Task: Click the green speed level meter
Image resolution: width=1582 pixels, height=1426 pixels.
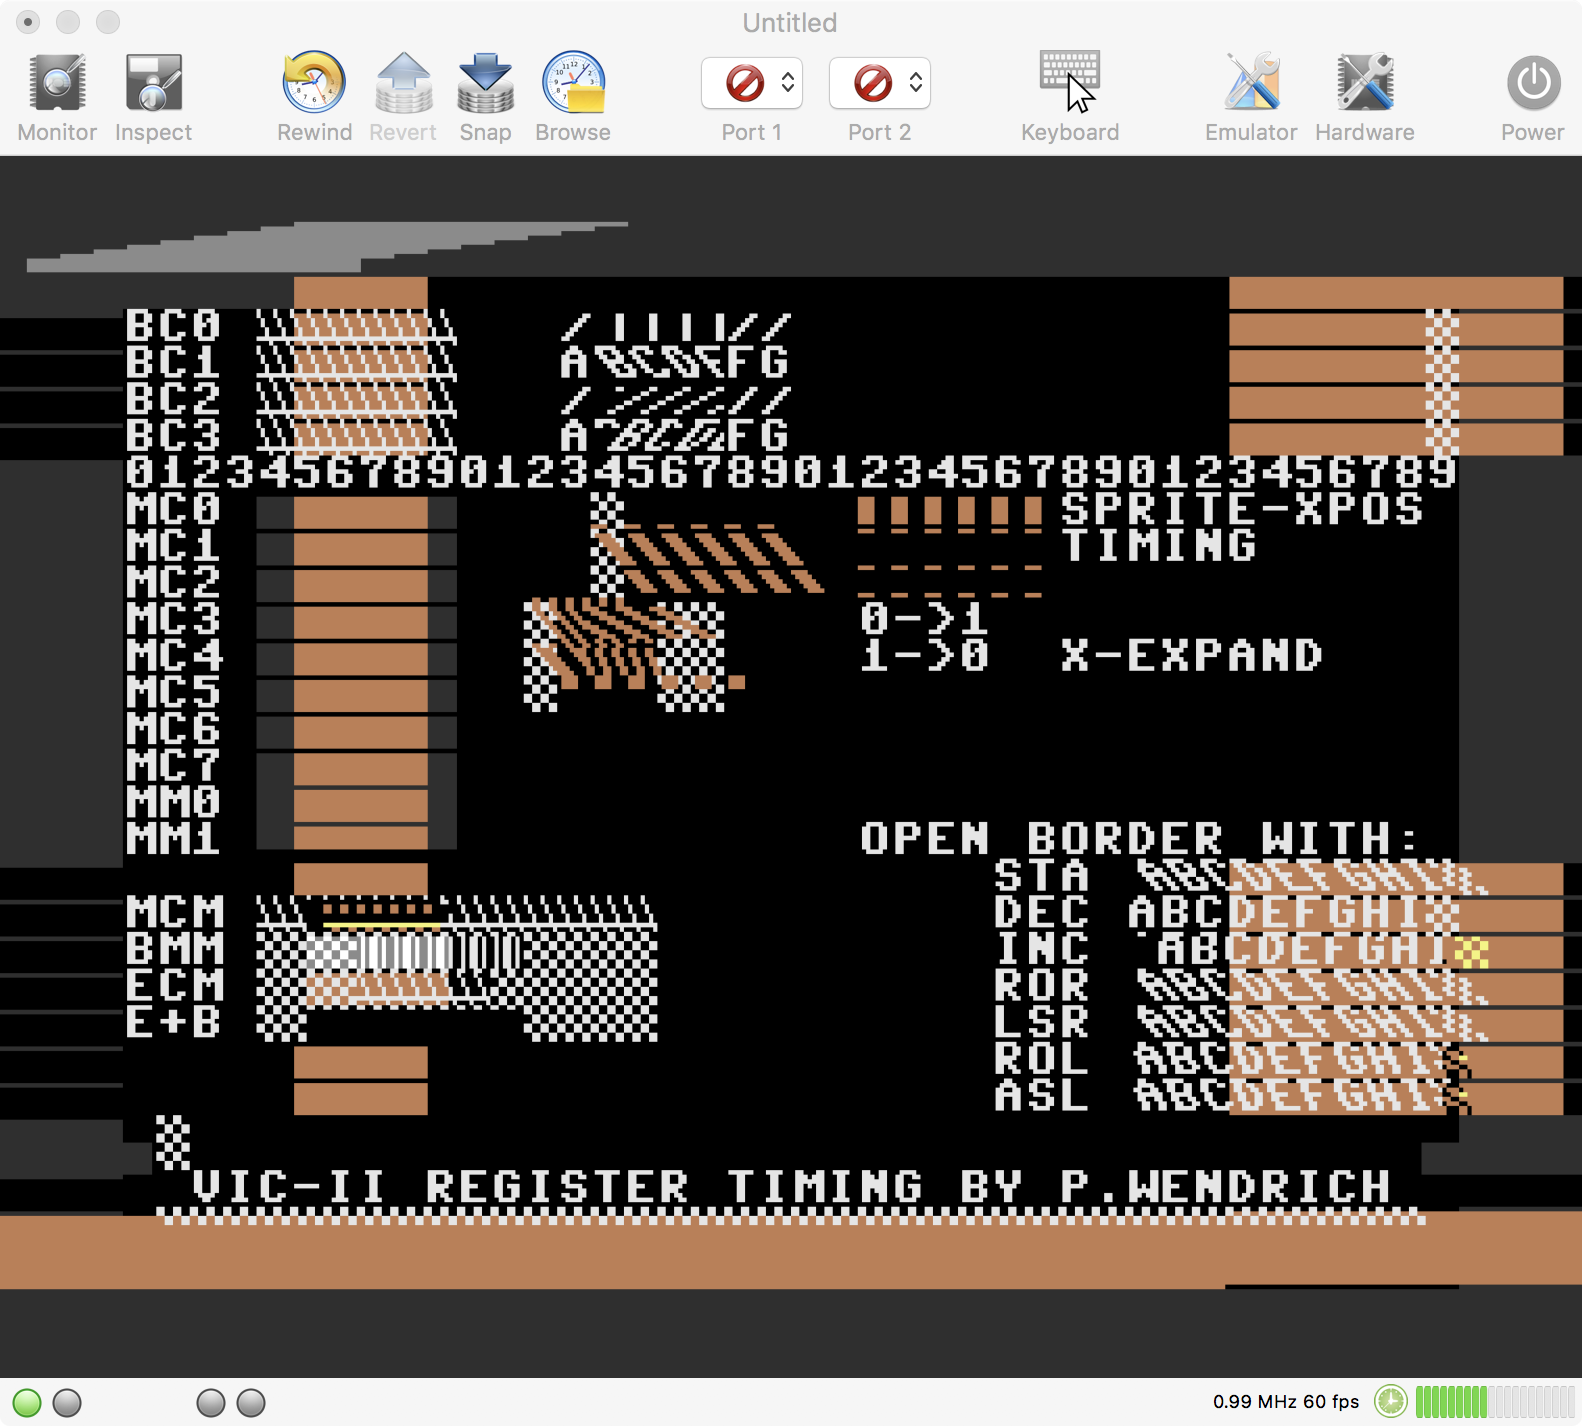Action: point(1495,1402)
